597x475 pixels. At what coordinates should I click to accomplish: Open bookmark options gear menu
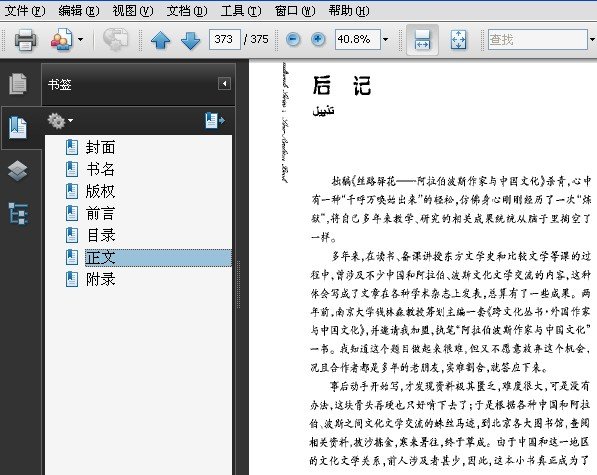(60, 121)
